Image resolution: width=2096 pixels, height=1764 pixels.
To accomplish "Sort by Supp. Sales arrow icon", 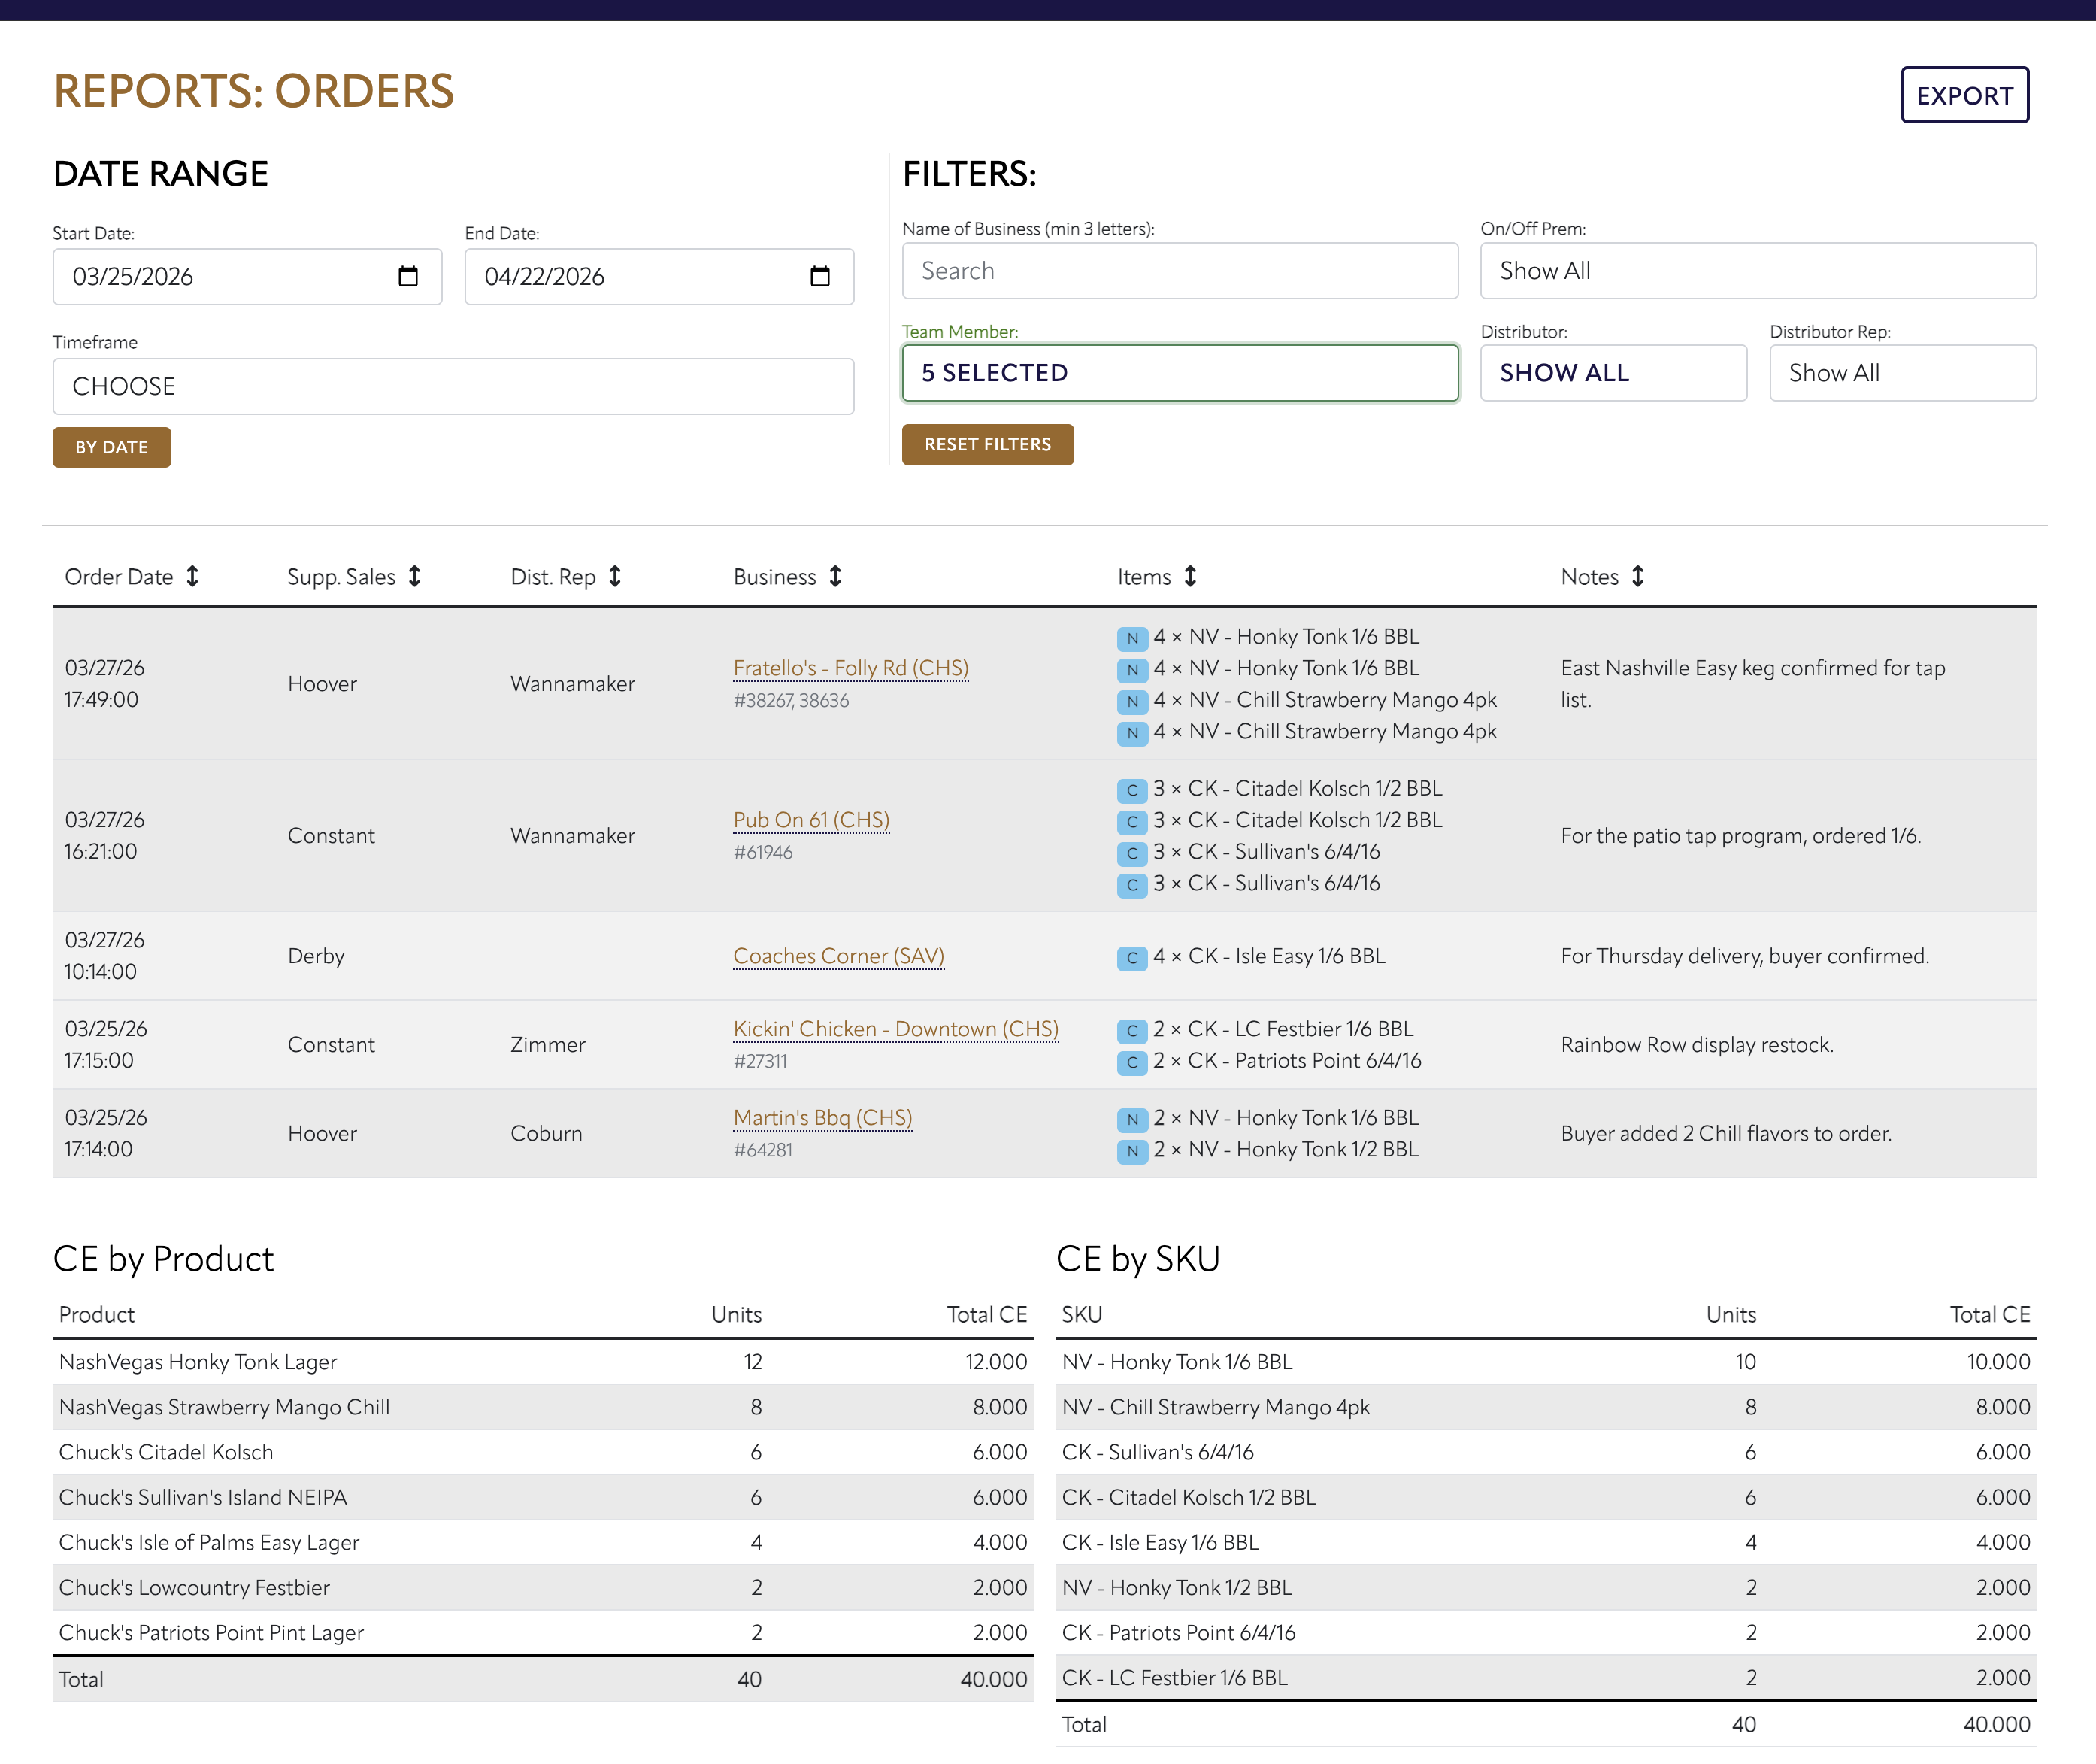I will pyautogui.click(x=415, y=577).
